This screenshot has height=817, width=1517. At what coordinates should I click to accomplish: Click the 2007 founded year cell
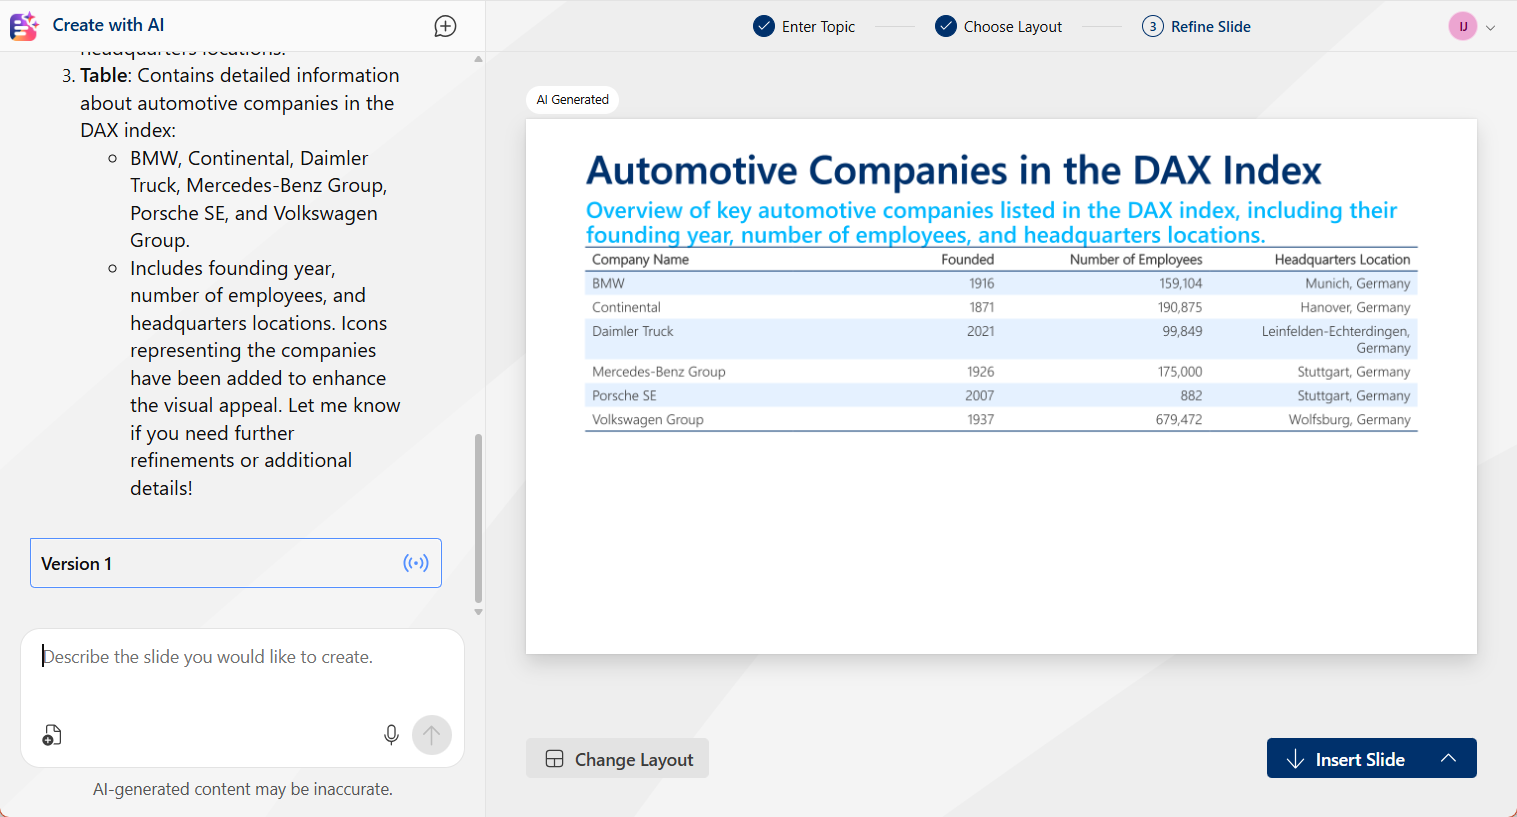[x=979, y=395]
